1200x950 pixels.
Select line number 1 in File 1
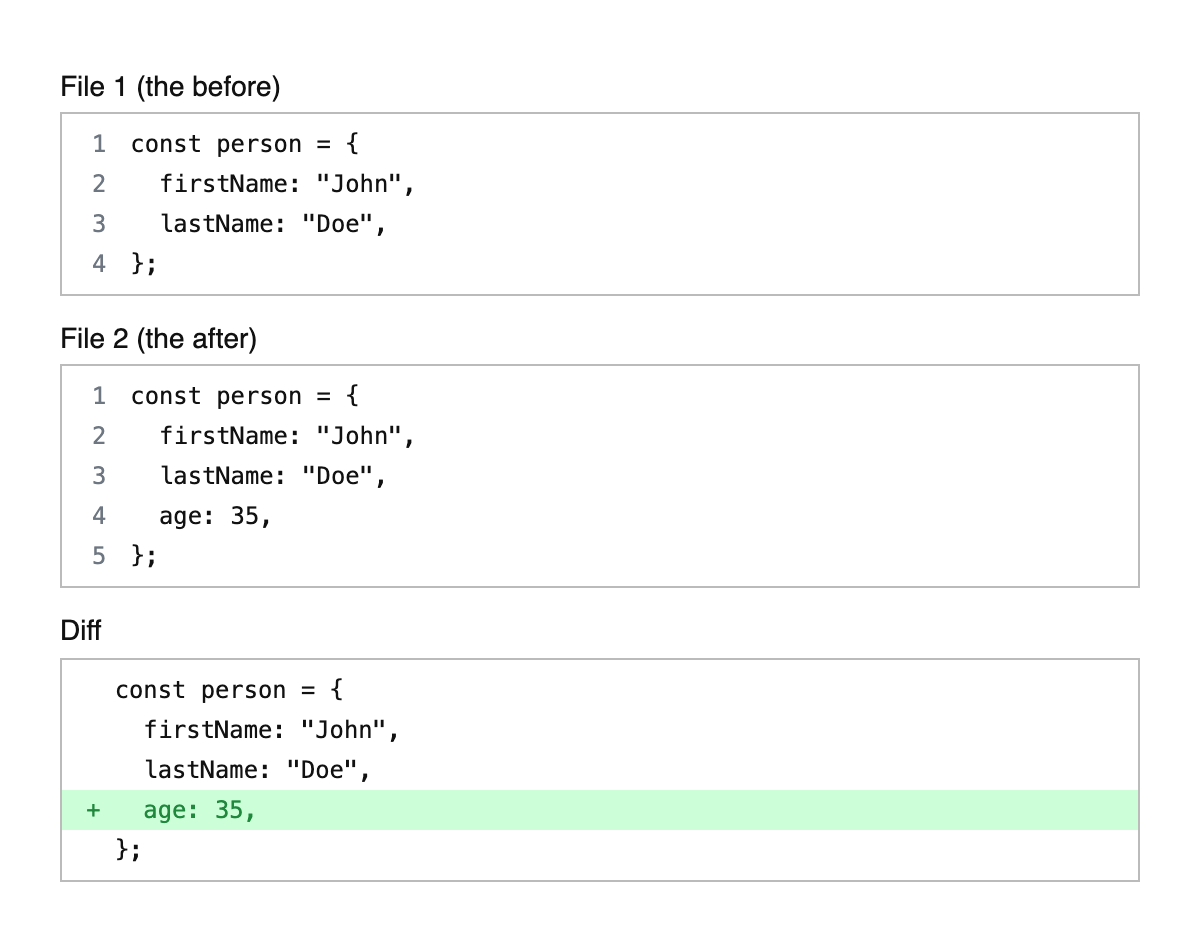[x=98, y=144]
